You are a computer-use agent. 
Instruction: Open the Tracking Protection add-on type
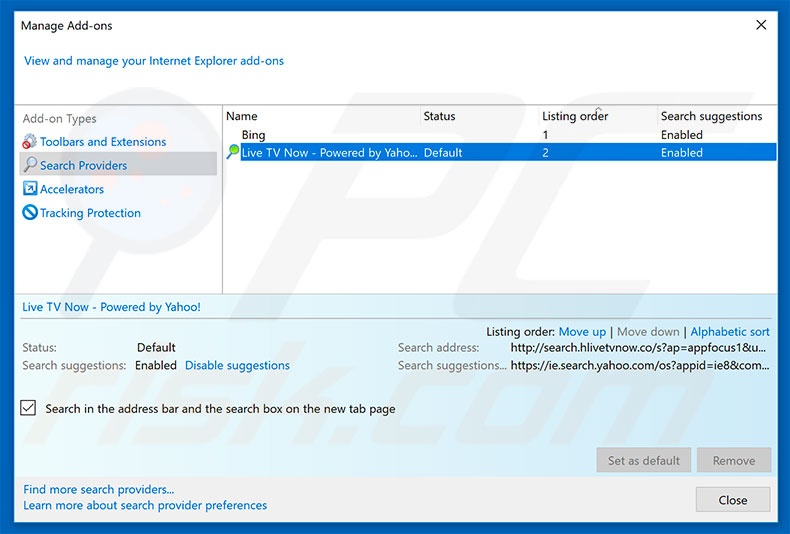coord(90,213)
